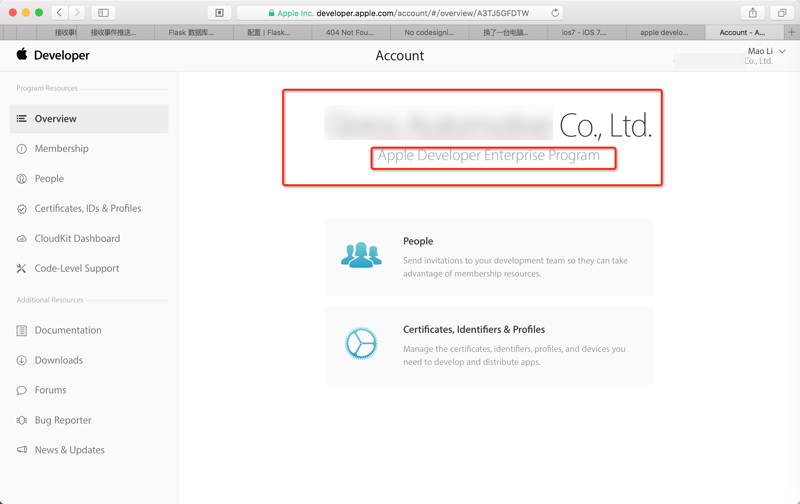Show all tabs overview icon

click(782, 13)
